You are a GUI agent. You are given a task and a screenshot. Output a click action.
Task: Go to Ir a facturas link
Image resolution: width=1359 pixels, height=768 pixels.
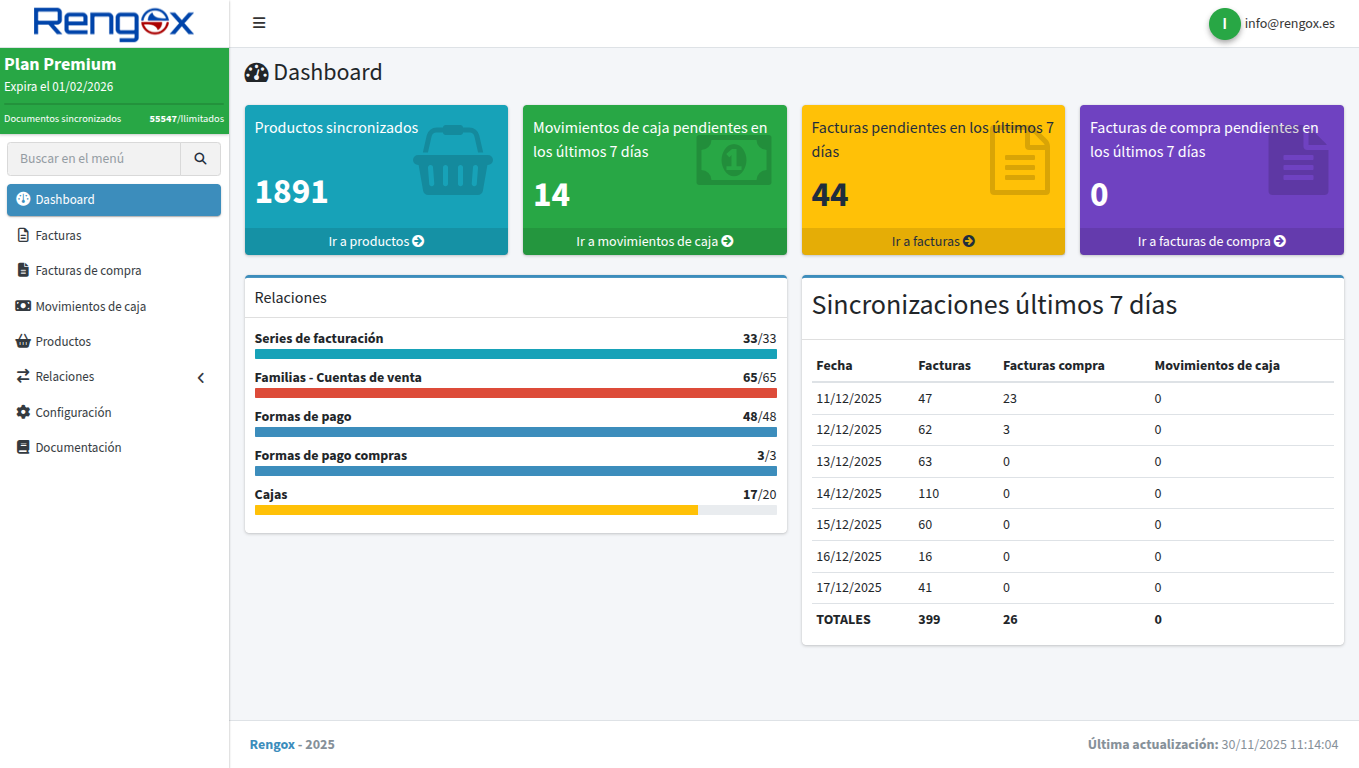click(x=933, y=242)
